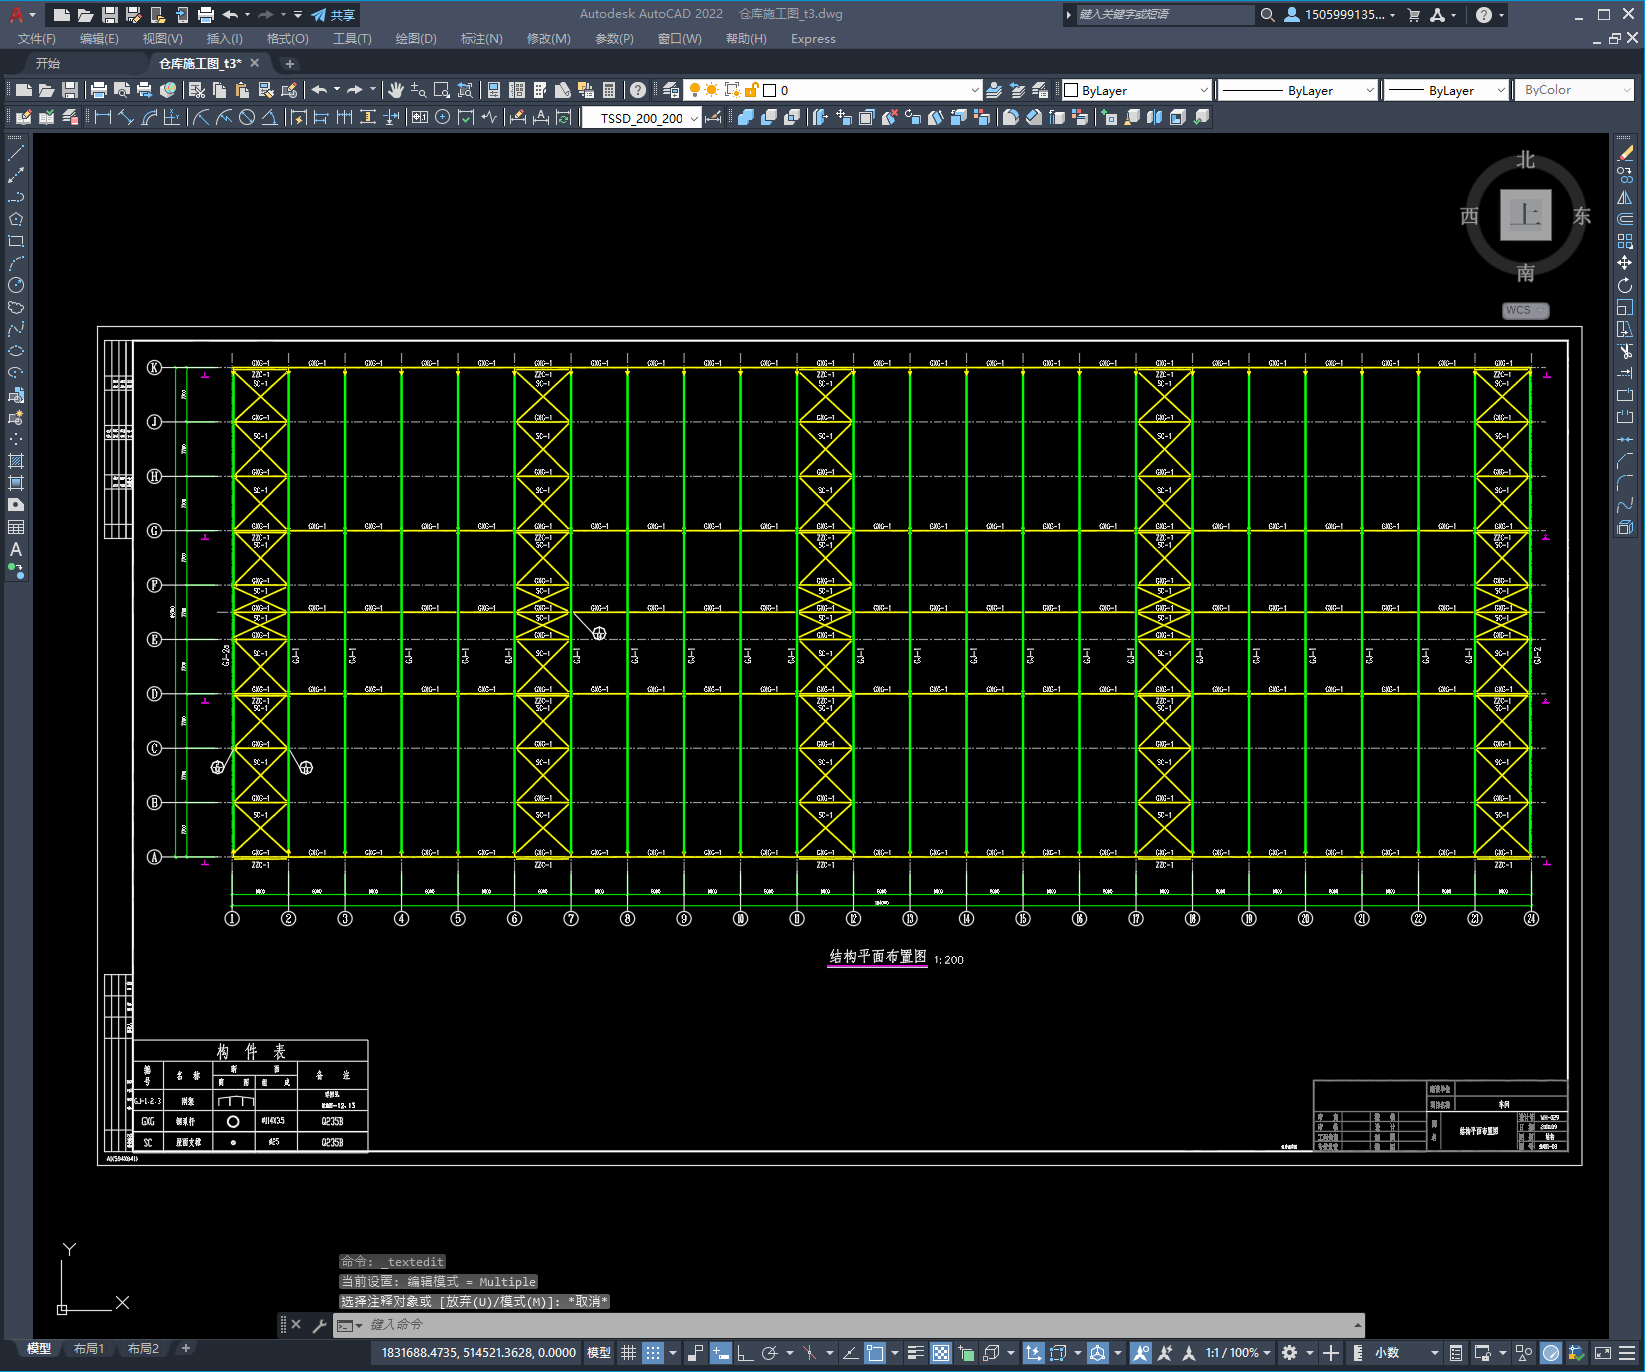Click the layer 0 color swatch
This screenshot has height=1372, width=1645.
(770, 90)
